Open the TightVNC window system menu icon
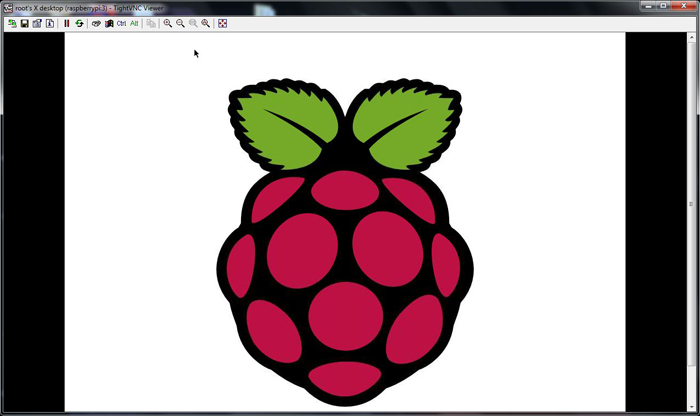 pos(8,8)
